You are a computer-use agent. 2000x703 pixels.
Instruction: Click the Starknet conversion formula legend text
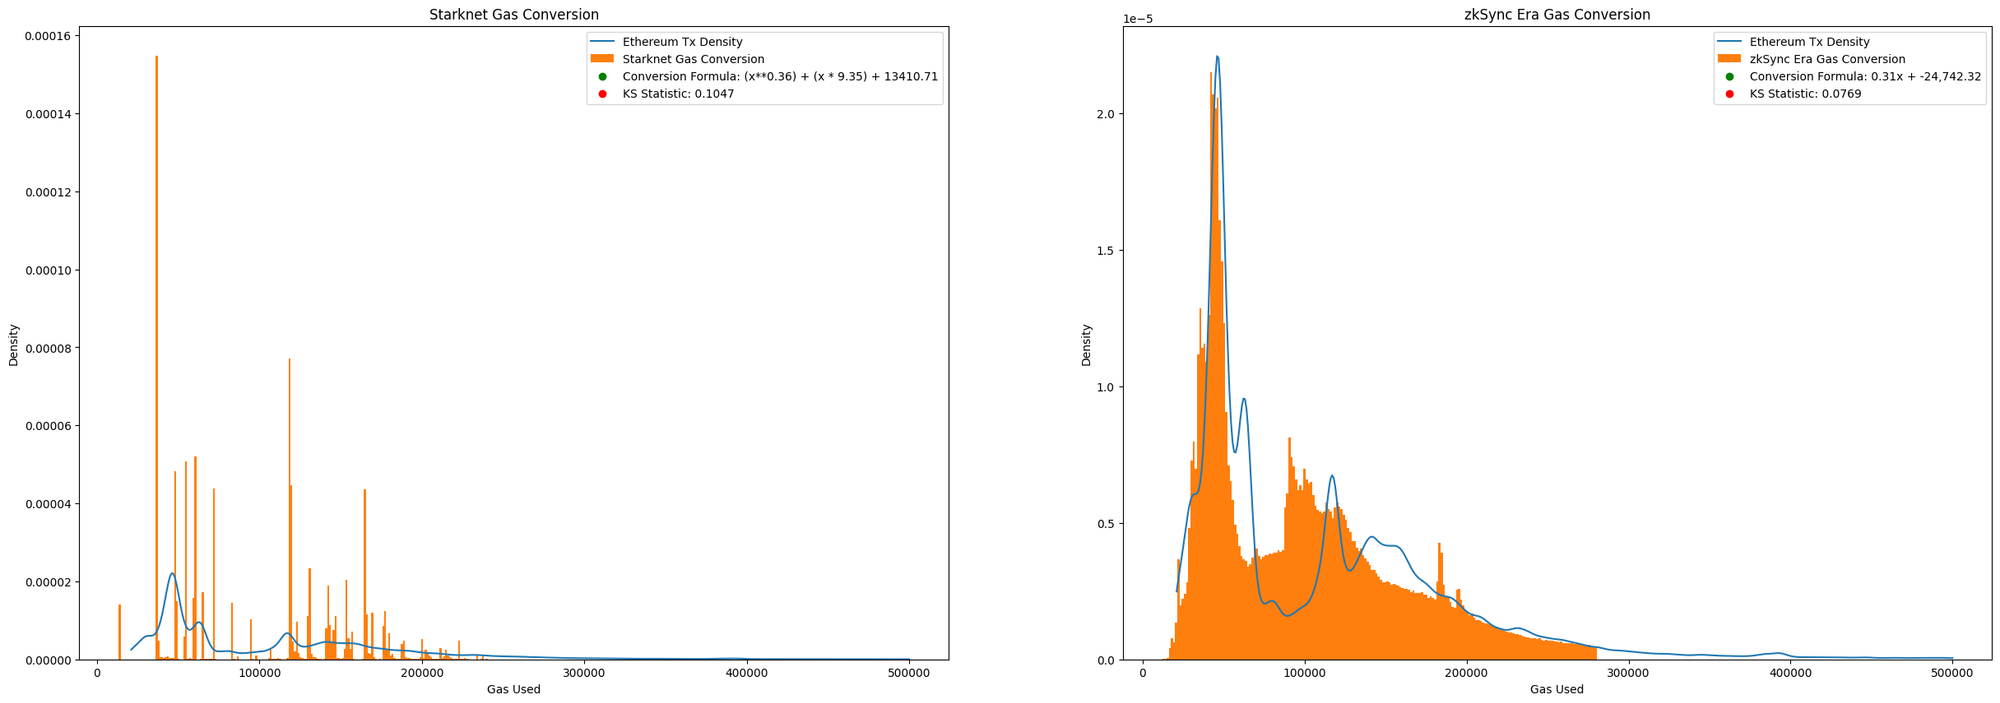pos(780,76)
